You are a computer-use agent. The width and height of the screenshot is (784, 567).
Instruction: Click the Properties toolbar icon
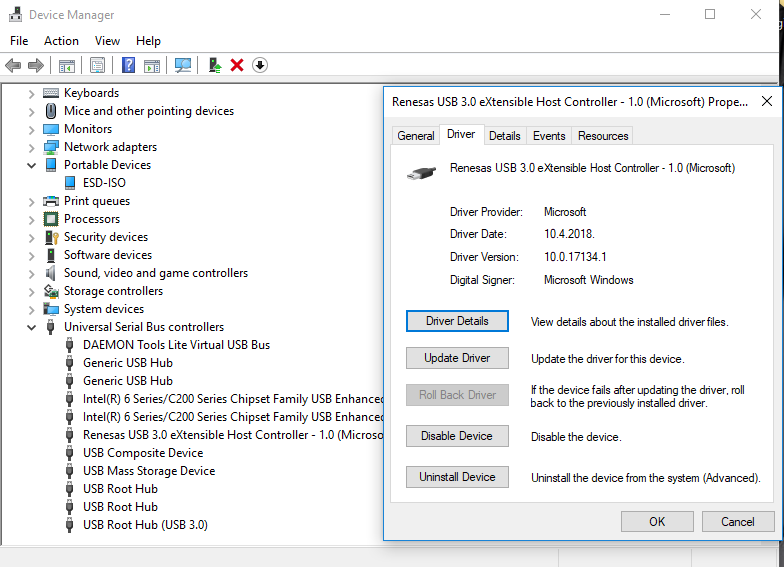coord(98,65)
